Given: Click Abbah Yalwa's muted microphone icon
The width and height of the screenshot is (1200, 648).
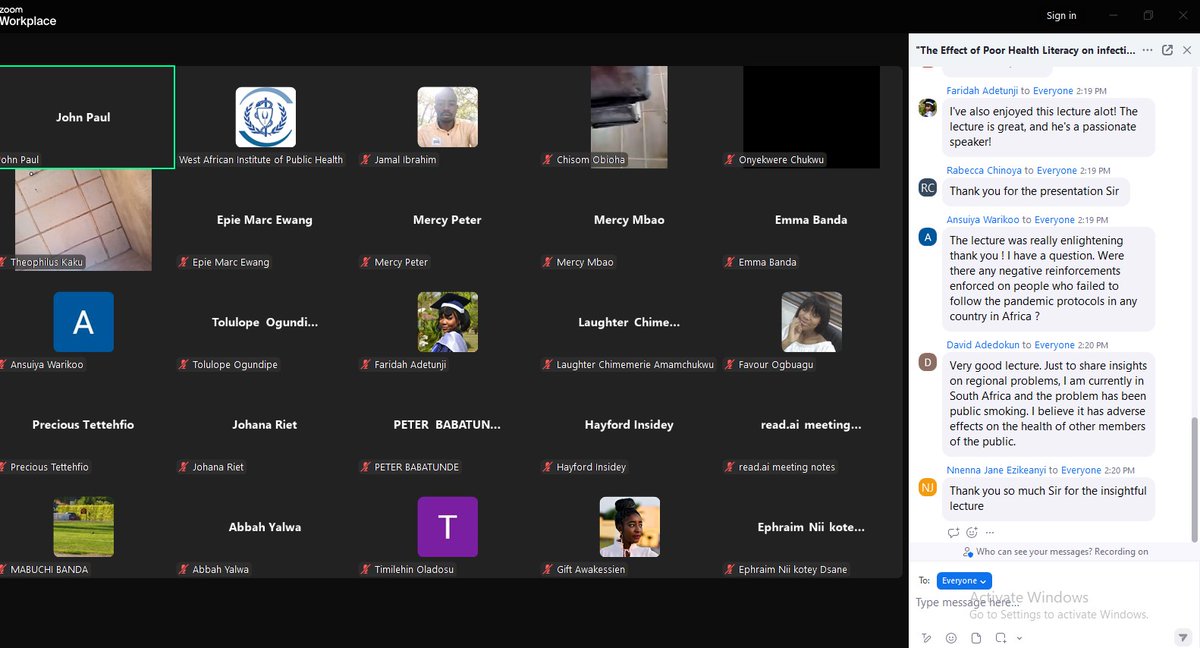Looking at the screenshot, I should point(184,569).
